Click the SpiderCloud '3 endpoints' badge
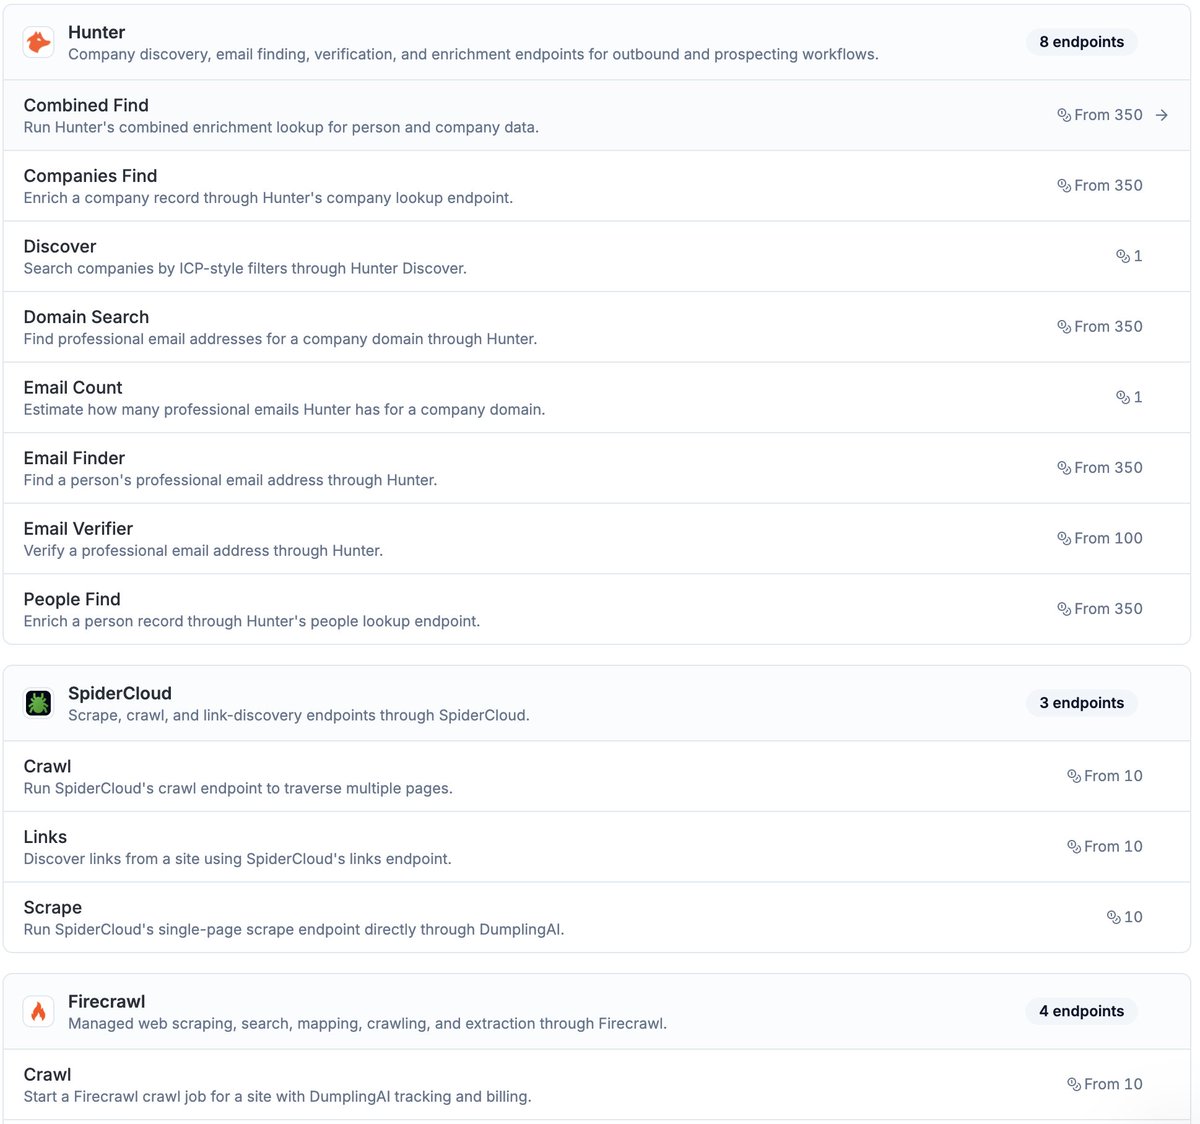This screenshot has width=1200, height=1124. 1081,703
